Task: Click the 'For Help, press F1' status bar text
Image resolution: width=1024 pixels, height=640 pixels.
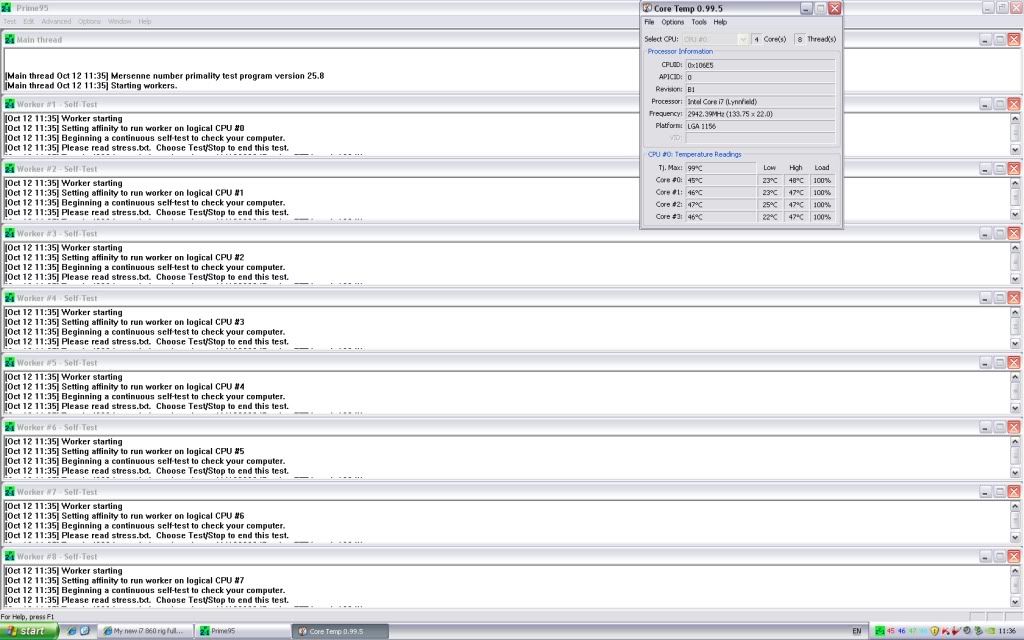Action: pos(27,616)
